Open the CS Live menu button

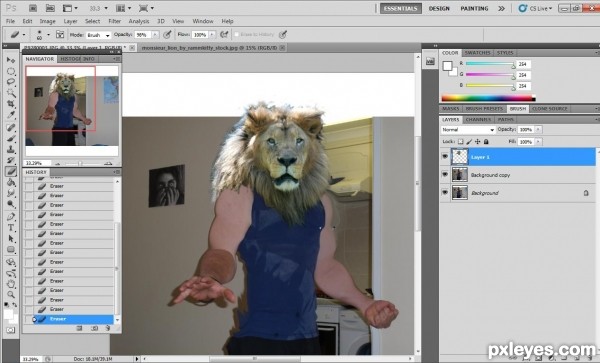535,8
